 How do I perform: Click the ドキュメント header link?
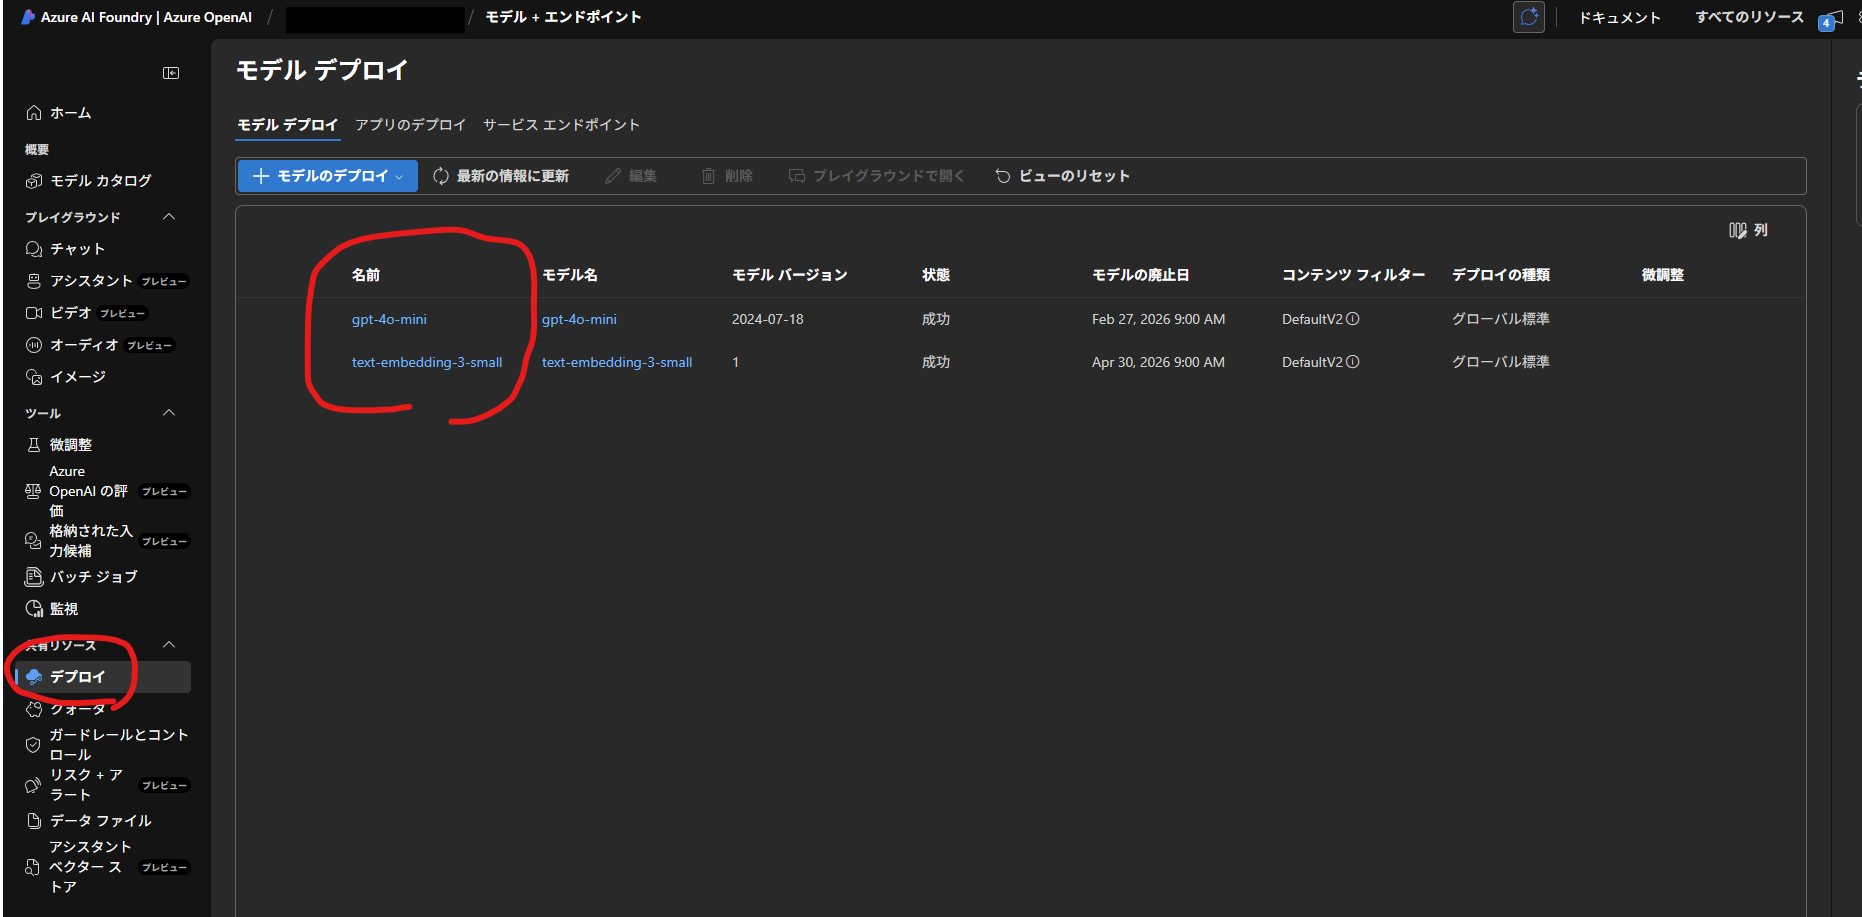[x=1620, y=18]
